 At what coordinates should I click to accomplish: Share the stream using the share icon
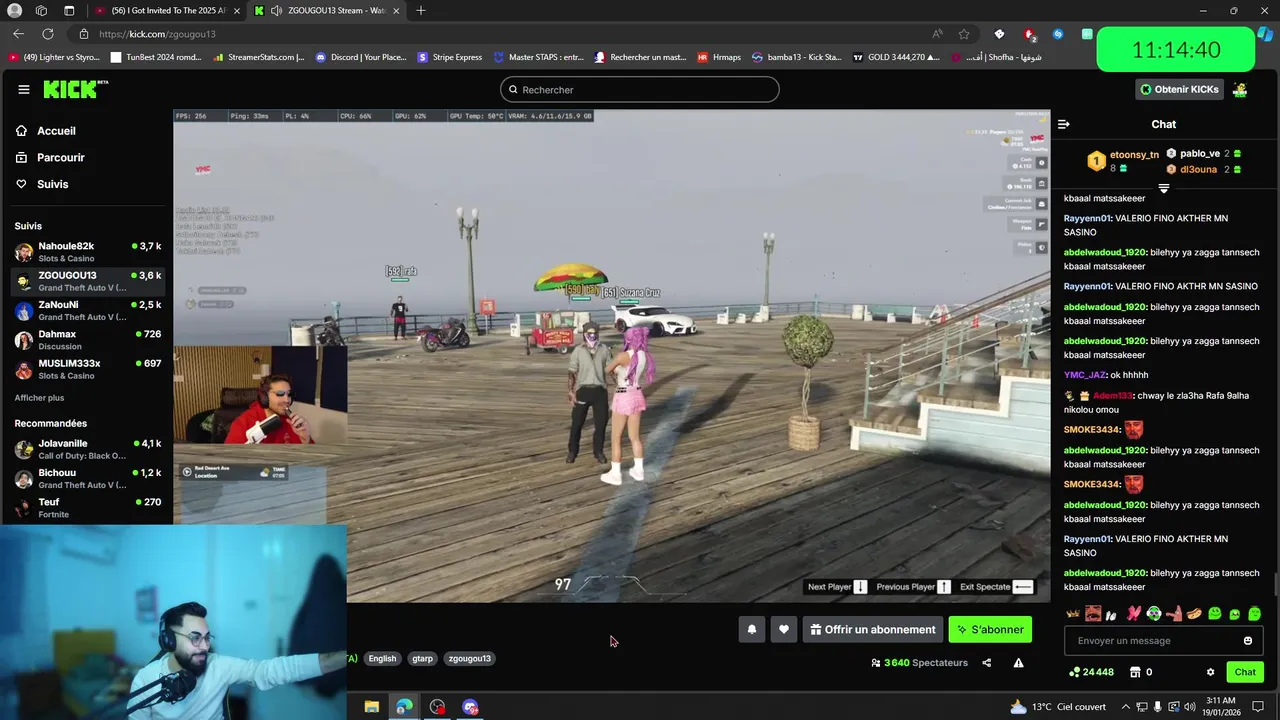(986, 662)
